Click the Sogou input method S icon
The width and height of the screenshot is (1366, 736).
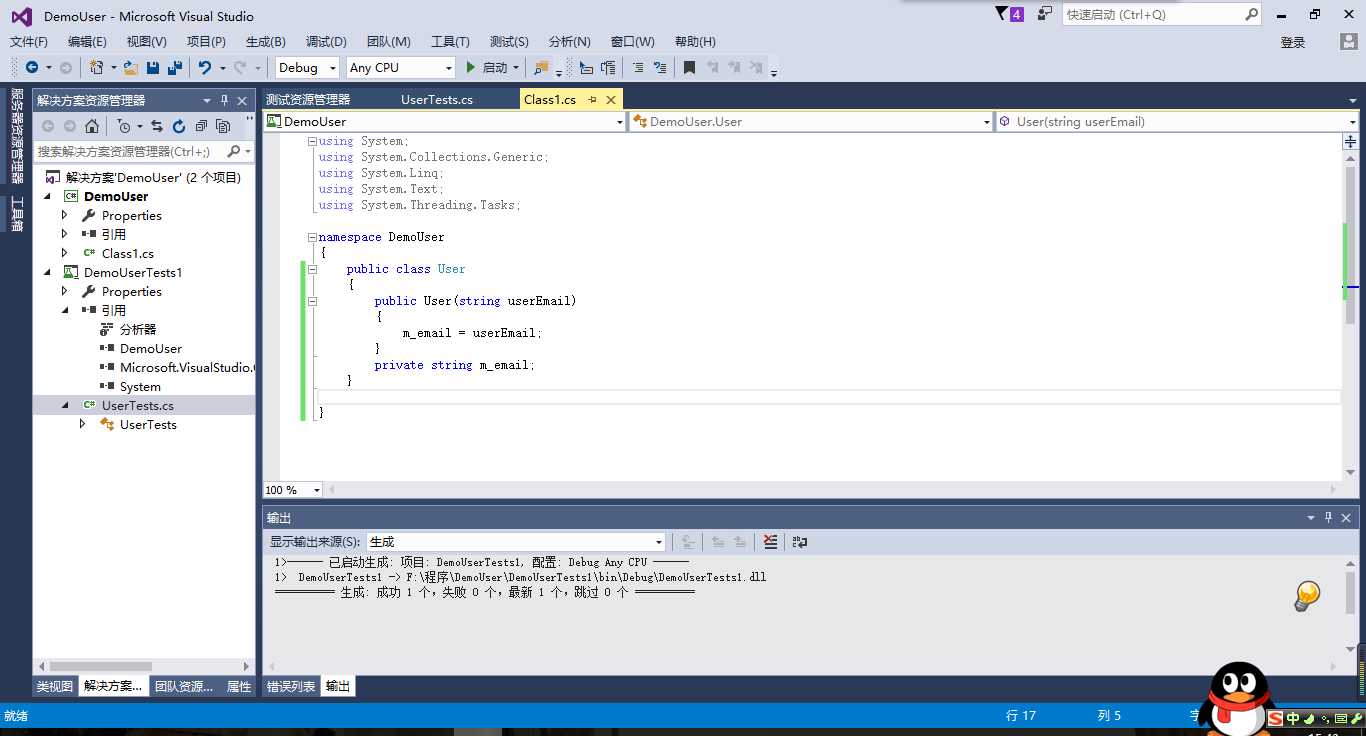(1275, 718)
